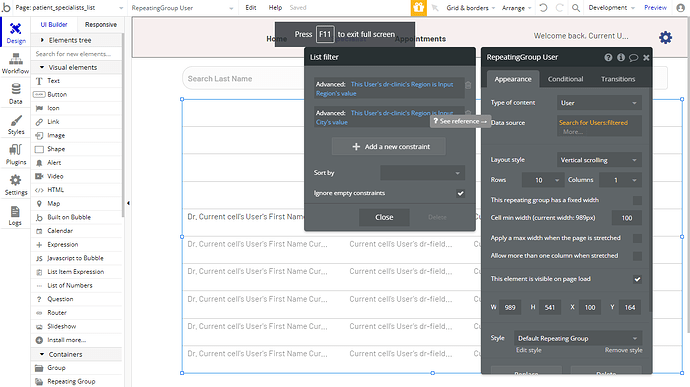Open the Type of content dropdown
The height and width of the screenshot is (387, 690).
click(x=599, y=103)
